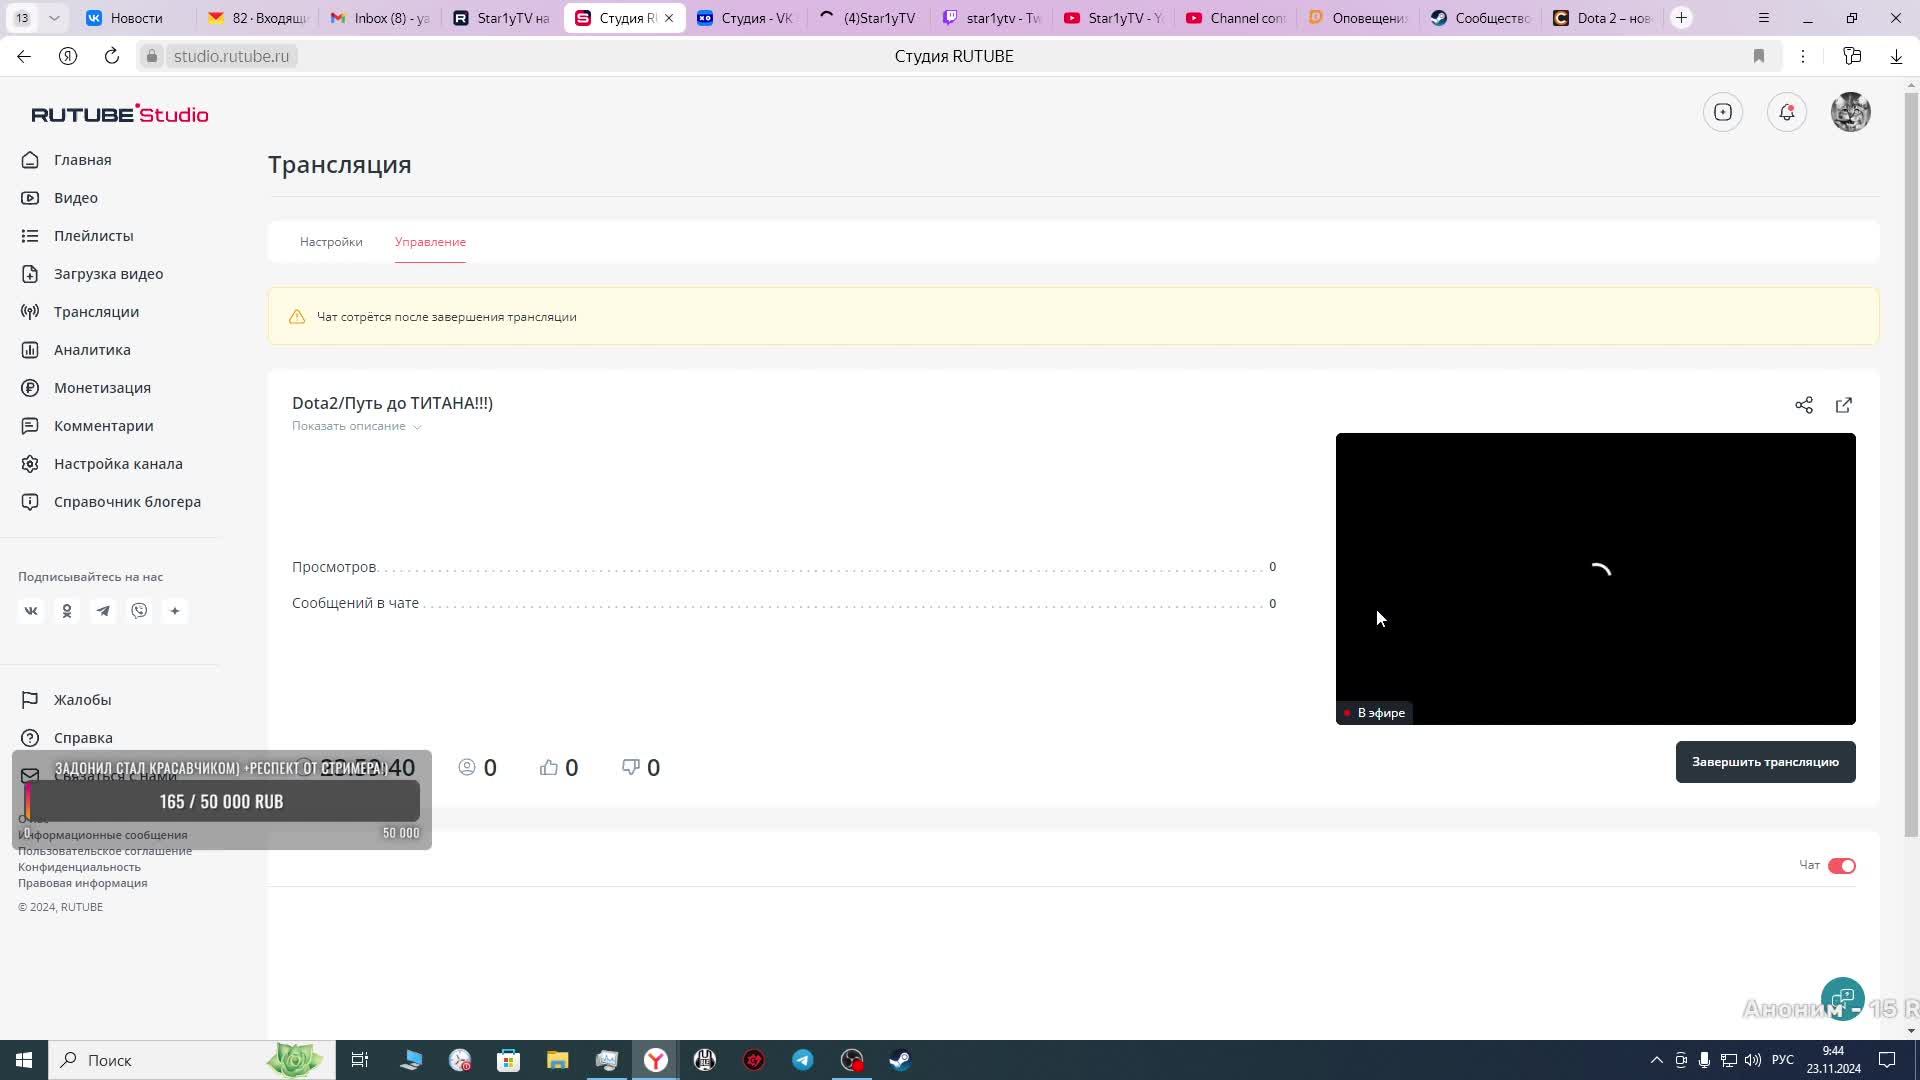This screenshot has height=1080, width=1920.
Task: Toggle the Чат switch off
Action: tap(1842, 866)
